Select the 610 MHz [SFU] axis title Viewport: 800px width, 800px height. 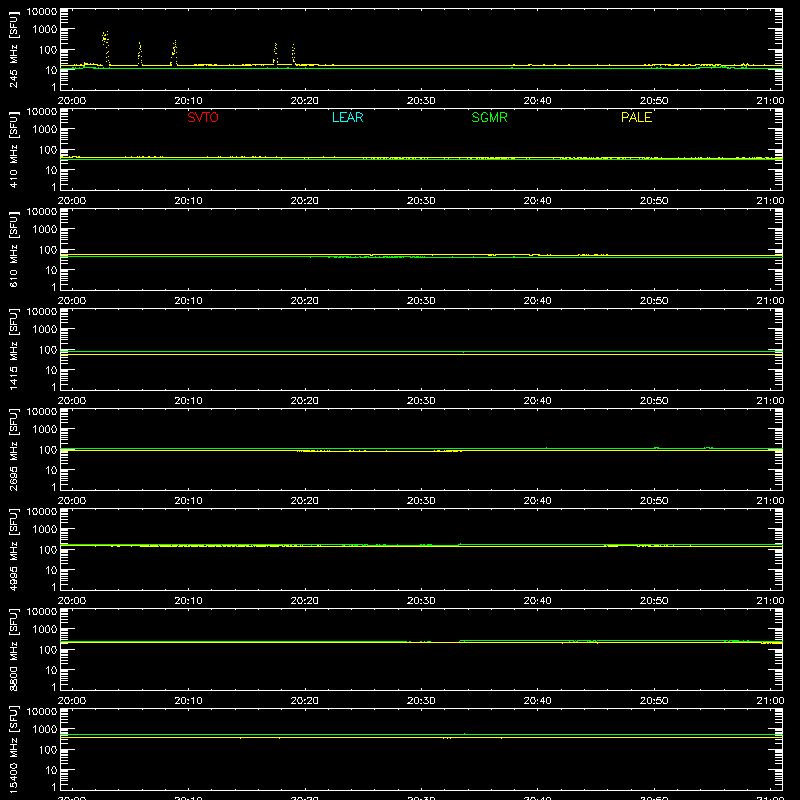tap(13, 249)
